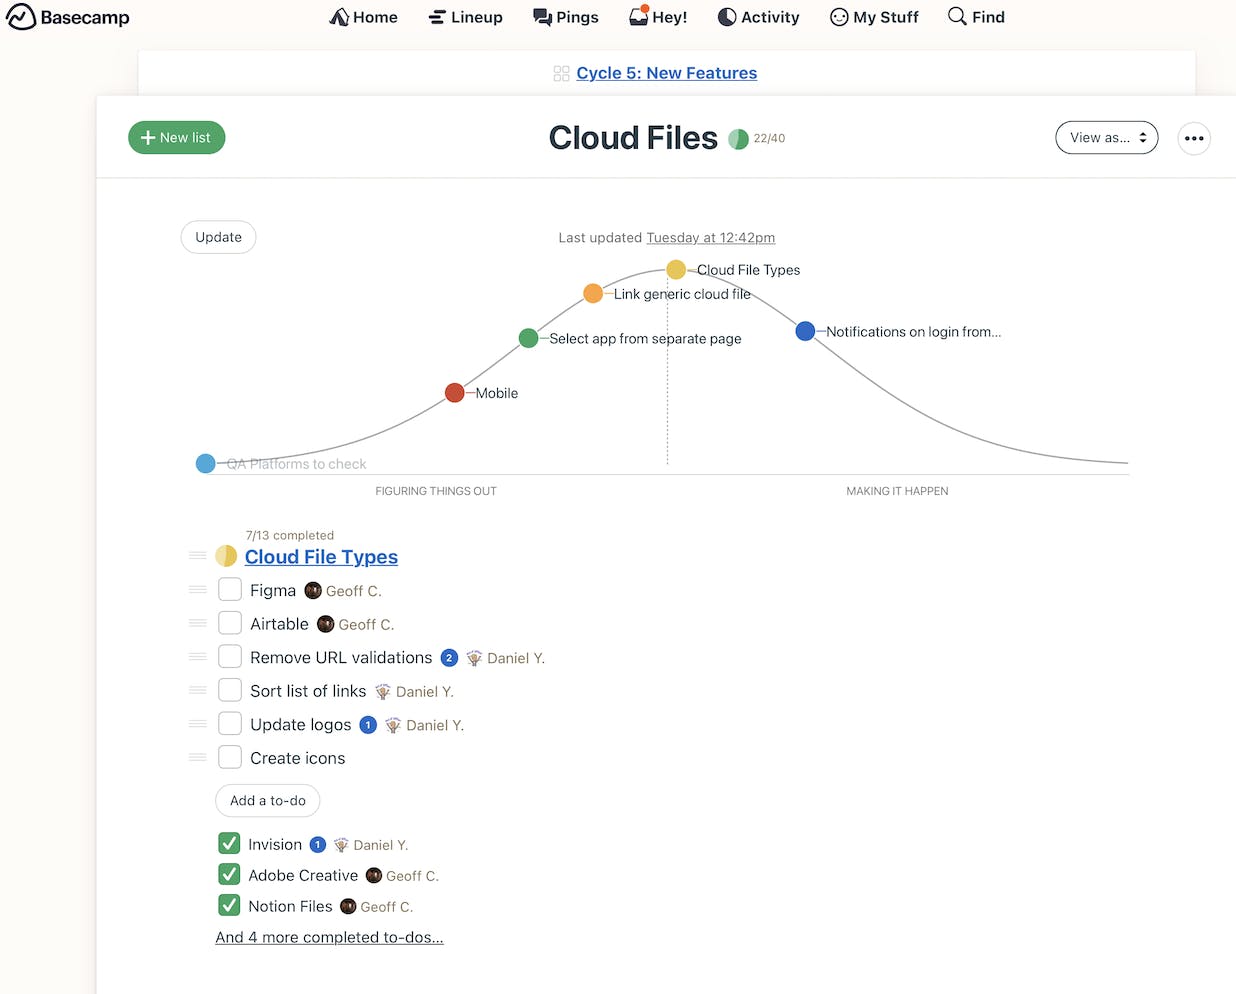Click the New list button
1236x994 pixels.
176,137
